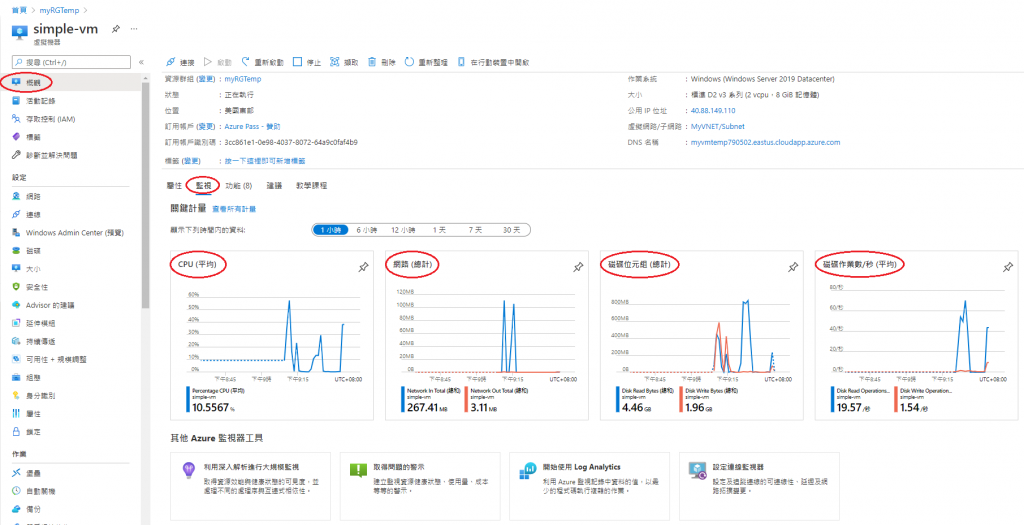This screenshot has width=1024, height=525.
Task: Click the sidebar vertical scrollbar thumb
Action: tap(146, 193)
